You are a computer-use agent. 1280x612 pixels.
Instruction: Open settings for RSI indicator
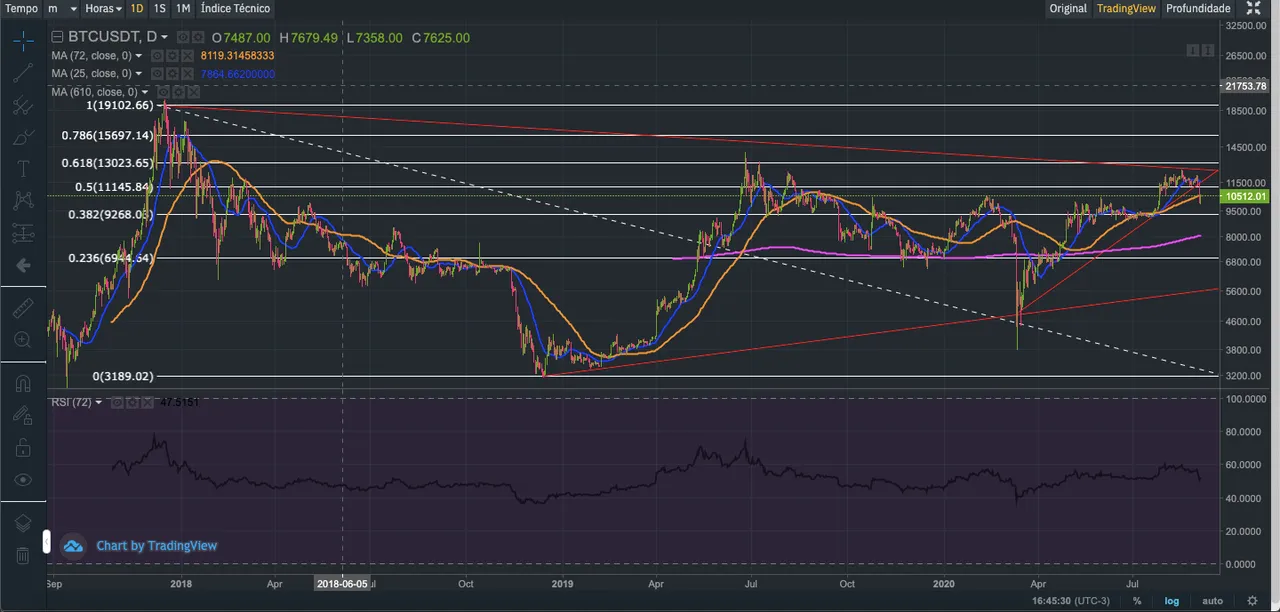[130, 403]
